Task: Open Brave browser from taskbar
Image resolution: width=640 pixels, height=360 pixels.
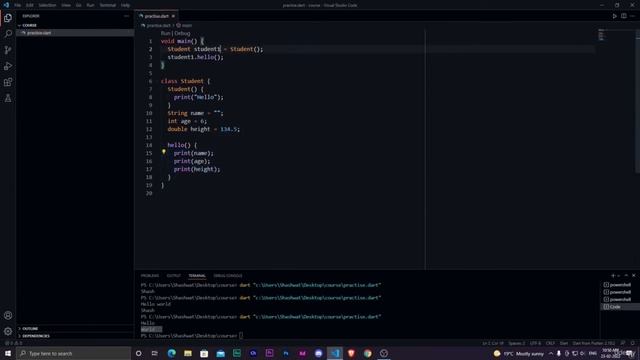Action: 351,353
